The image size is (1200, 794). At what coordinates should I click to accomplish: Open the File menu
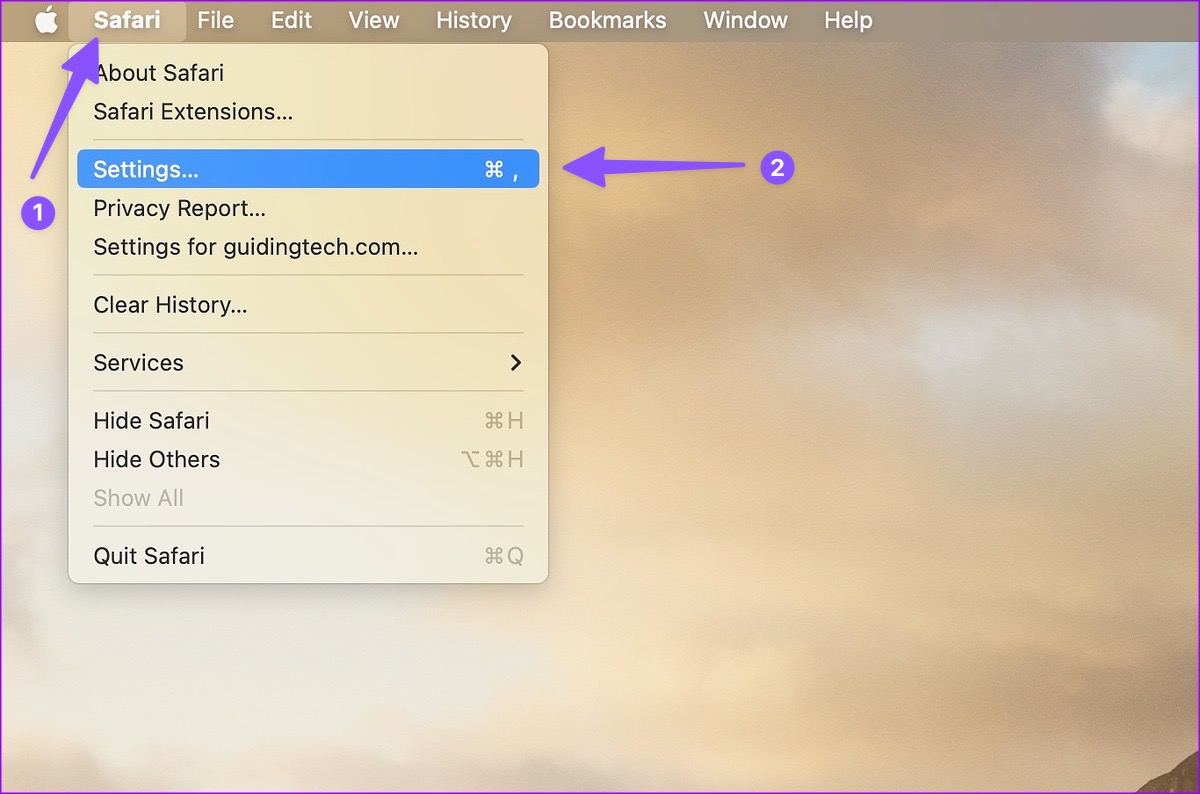pos(215,20)
